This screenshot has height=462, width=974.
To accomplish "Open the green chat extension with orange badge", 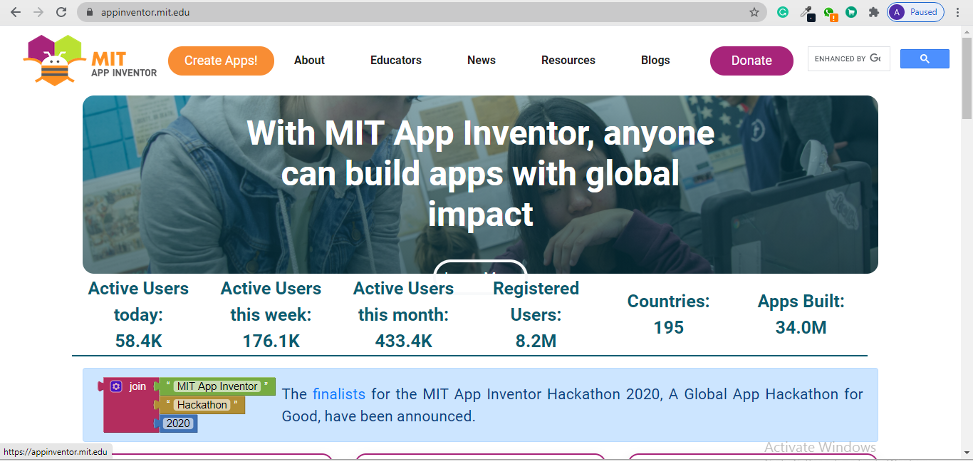I will click(830, 13).
